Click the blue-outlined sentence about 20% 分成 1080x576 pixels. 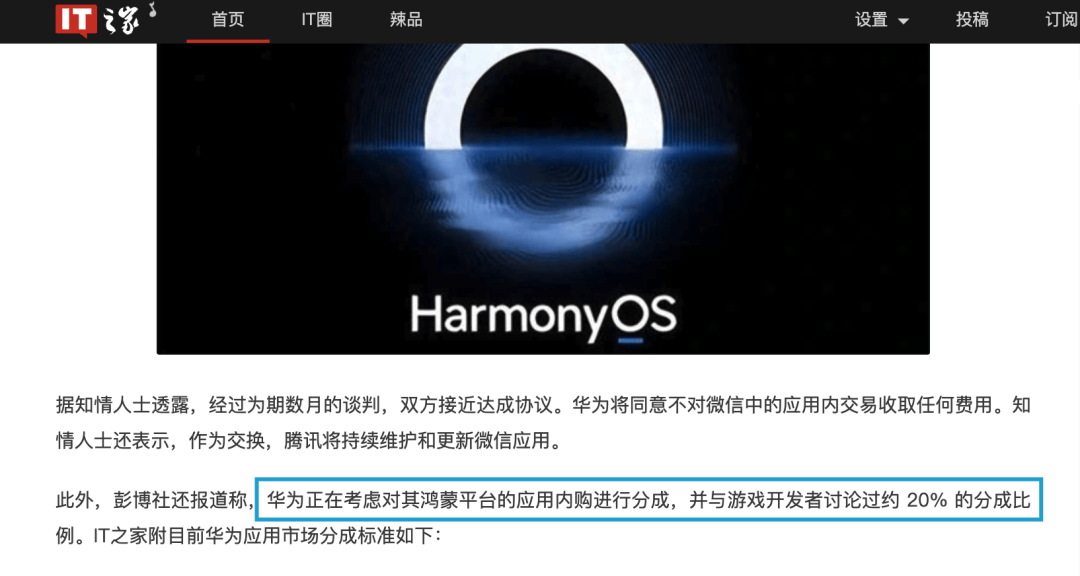click(x=648, y=500)
